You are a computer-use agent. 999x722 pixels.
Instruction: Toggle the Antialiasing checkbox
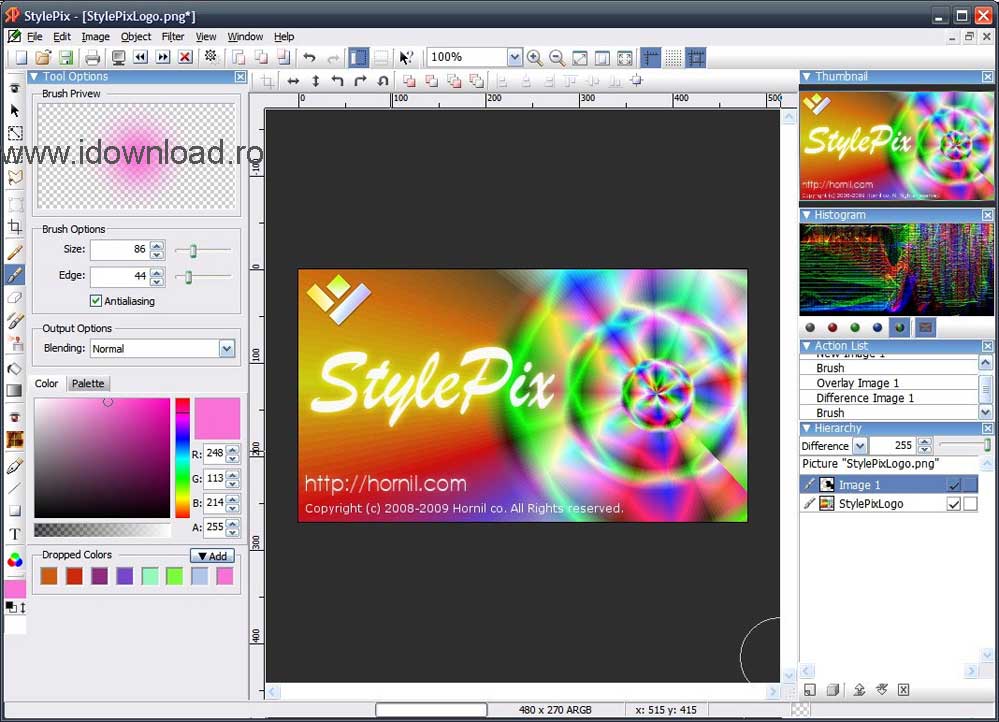point(96,301)
